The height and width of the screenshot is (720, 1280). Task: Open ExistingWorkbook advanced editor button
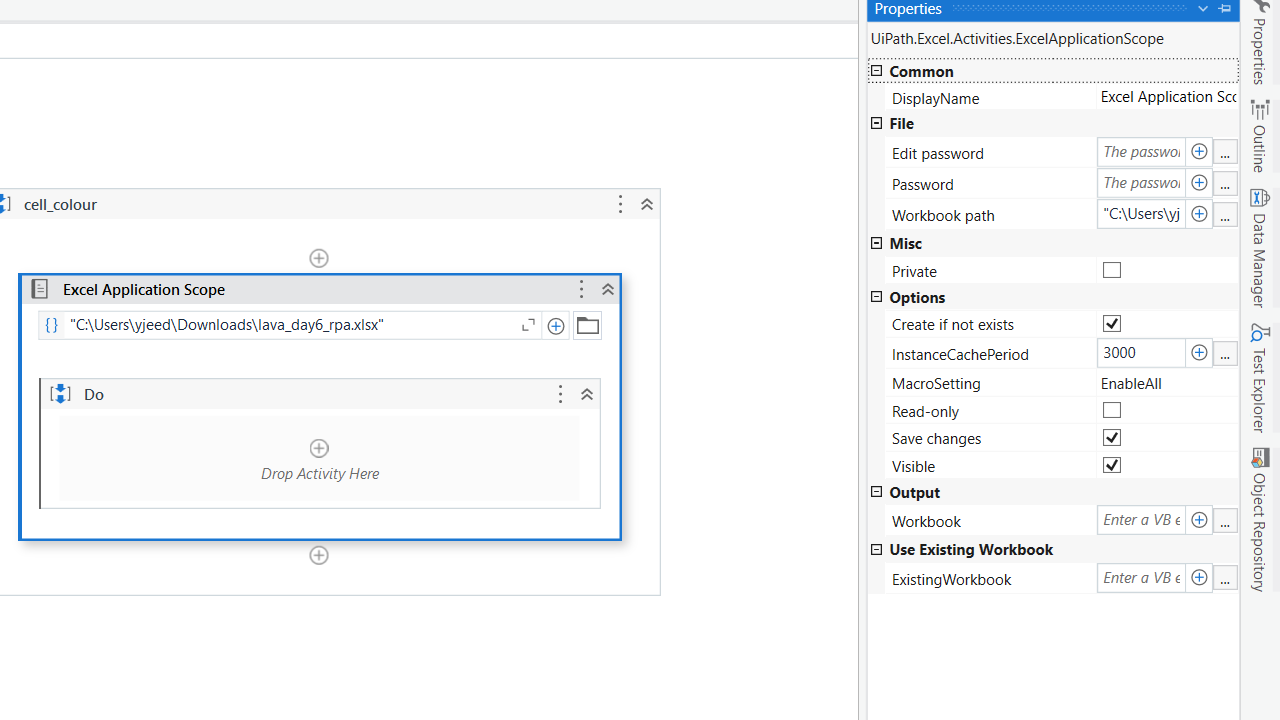1225,578
